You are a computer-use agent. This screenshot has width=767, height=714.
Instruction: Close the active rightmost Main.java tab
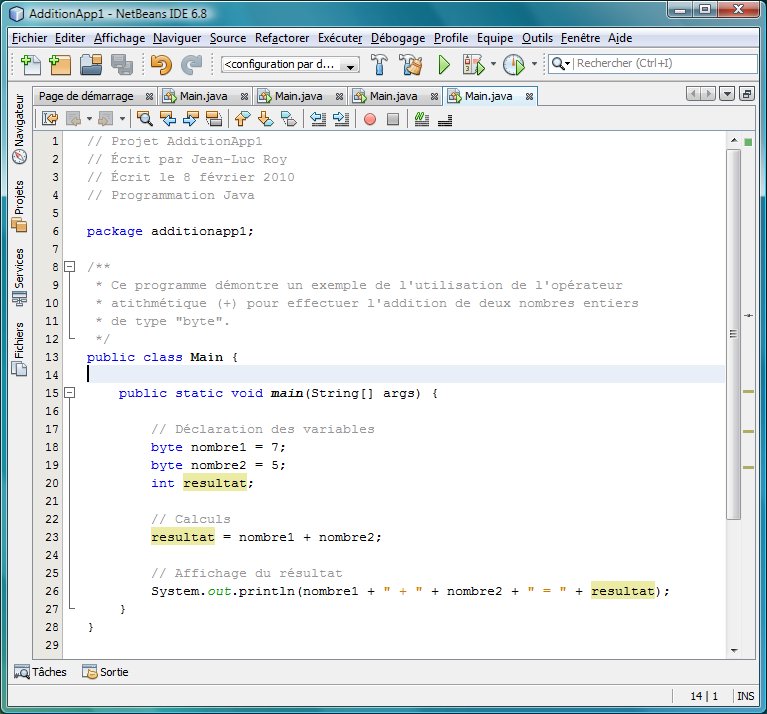[529, 97]
